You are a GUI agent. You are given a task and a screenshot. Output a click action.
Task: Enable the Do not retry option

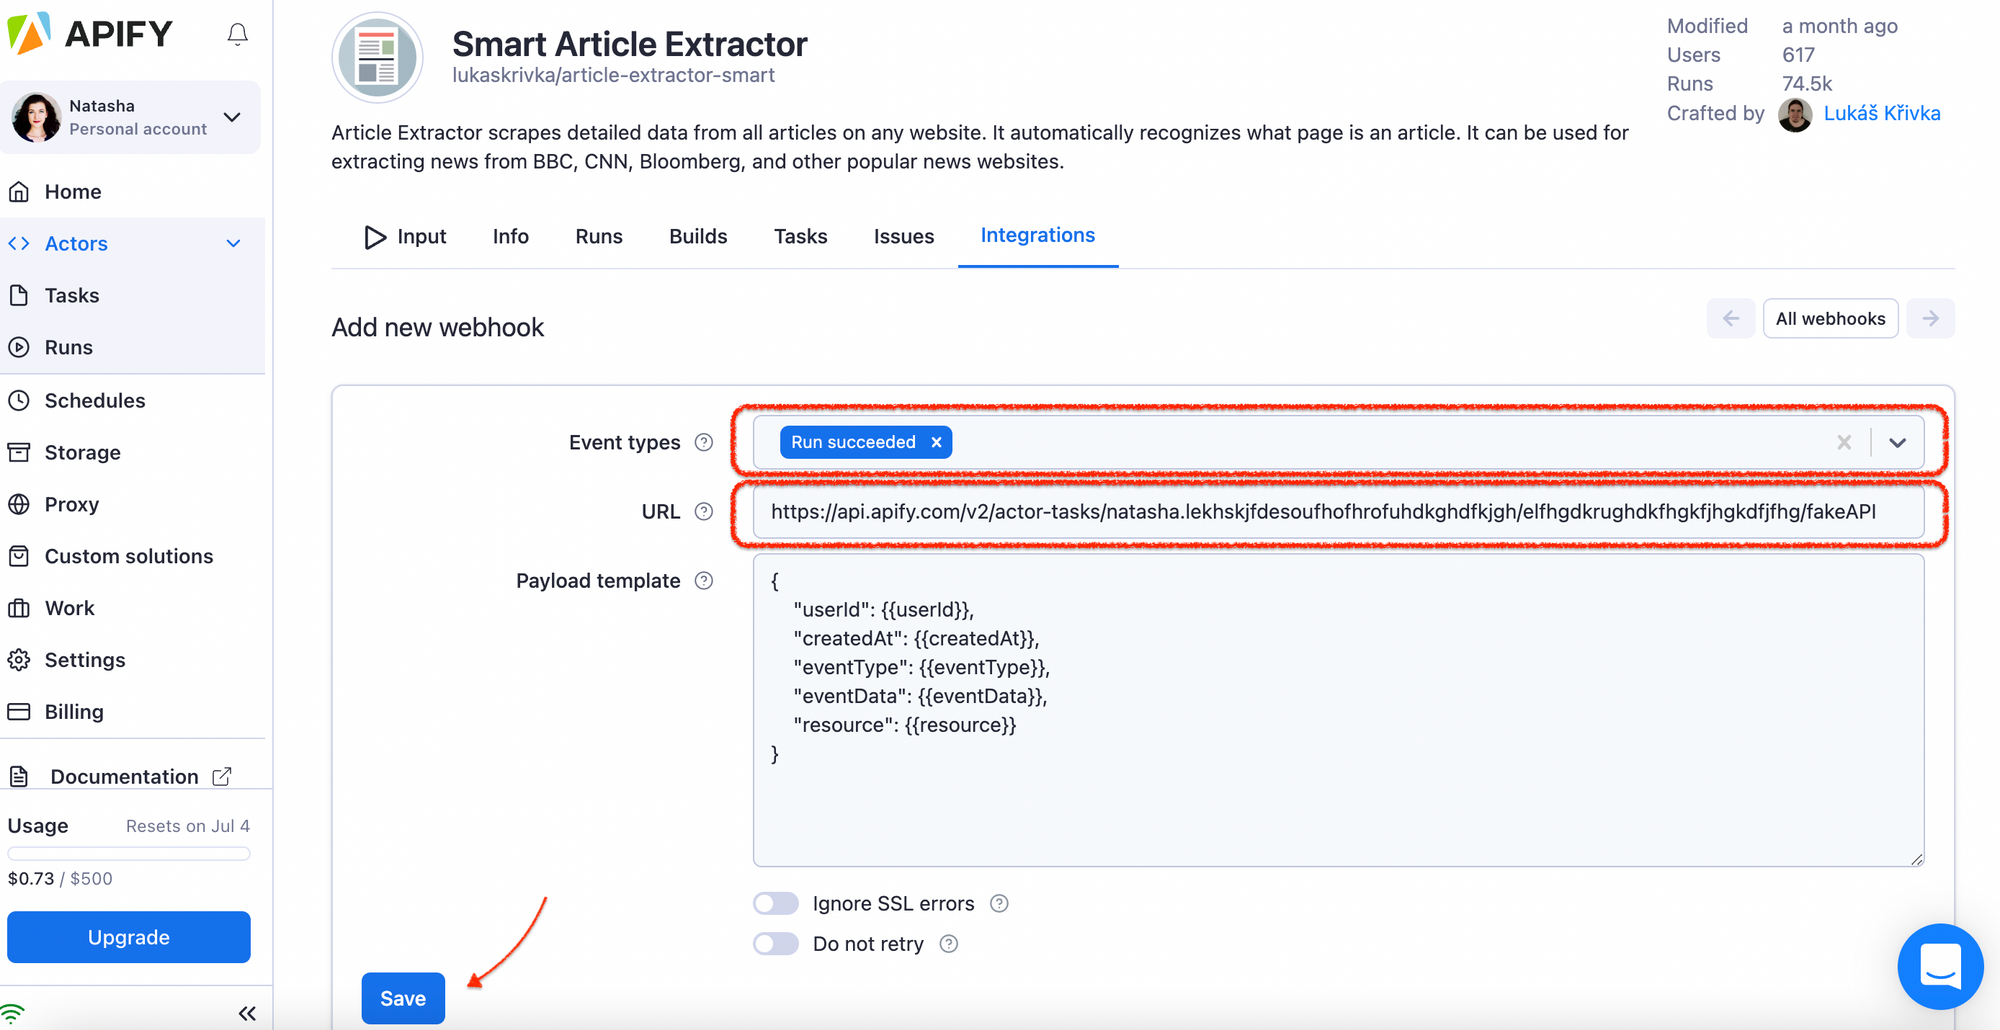[x=775, y=943]
